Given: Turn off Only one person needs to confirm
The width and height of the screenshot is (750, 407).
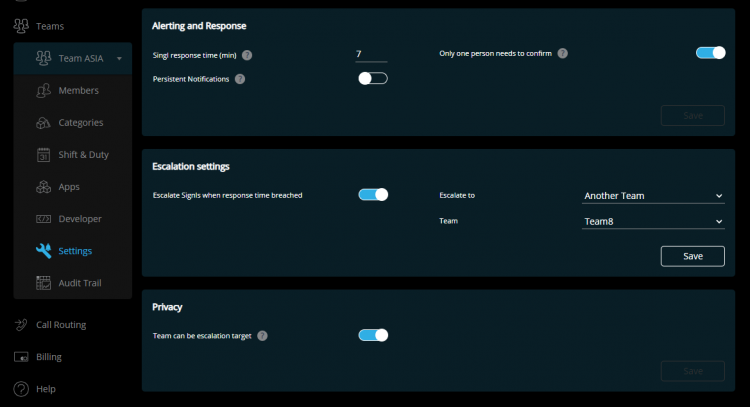Looking at the screenshot, I should click(710, 53).
